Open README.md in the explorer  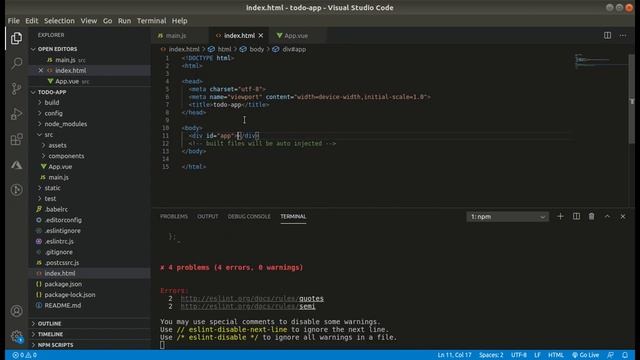[62, 305]
